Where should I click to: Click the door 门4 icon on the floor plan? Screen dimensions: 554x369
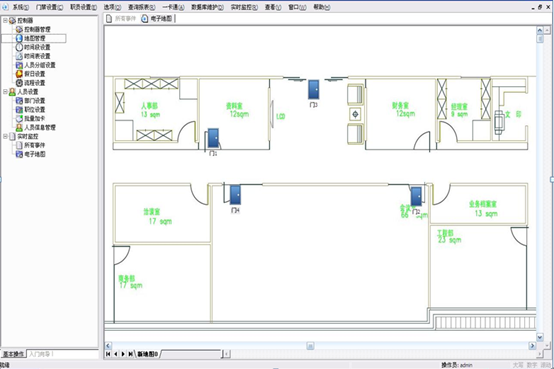(x=235, y=195)
